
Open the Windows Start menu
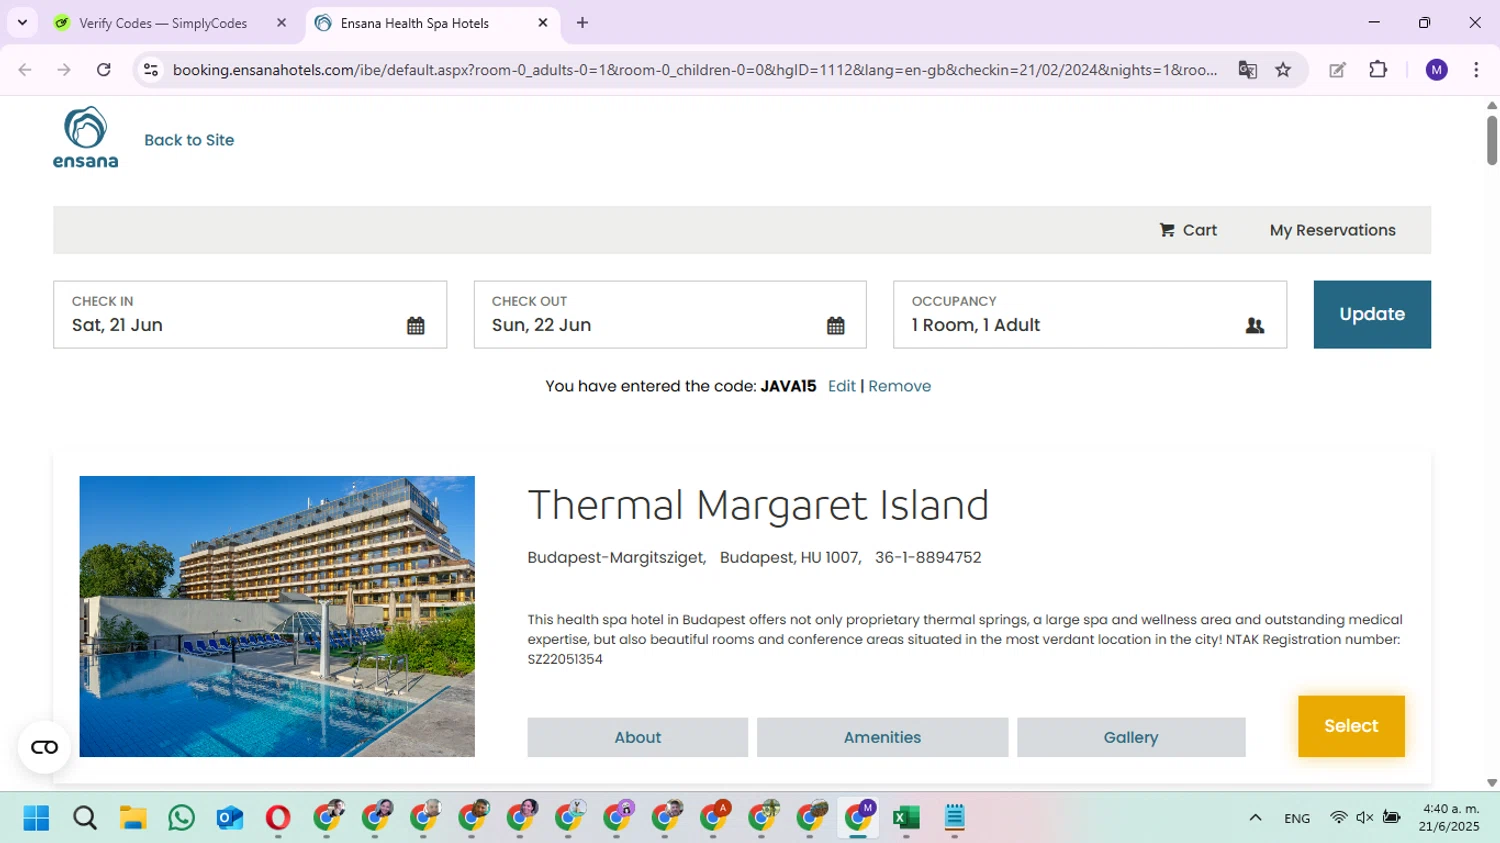(x=36, y=818)
